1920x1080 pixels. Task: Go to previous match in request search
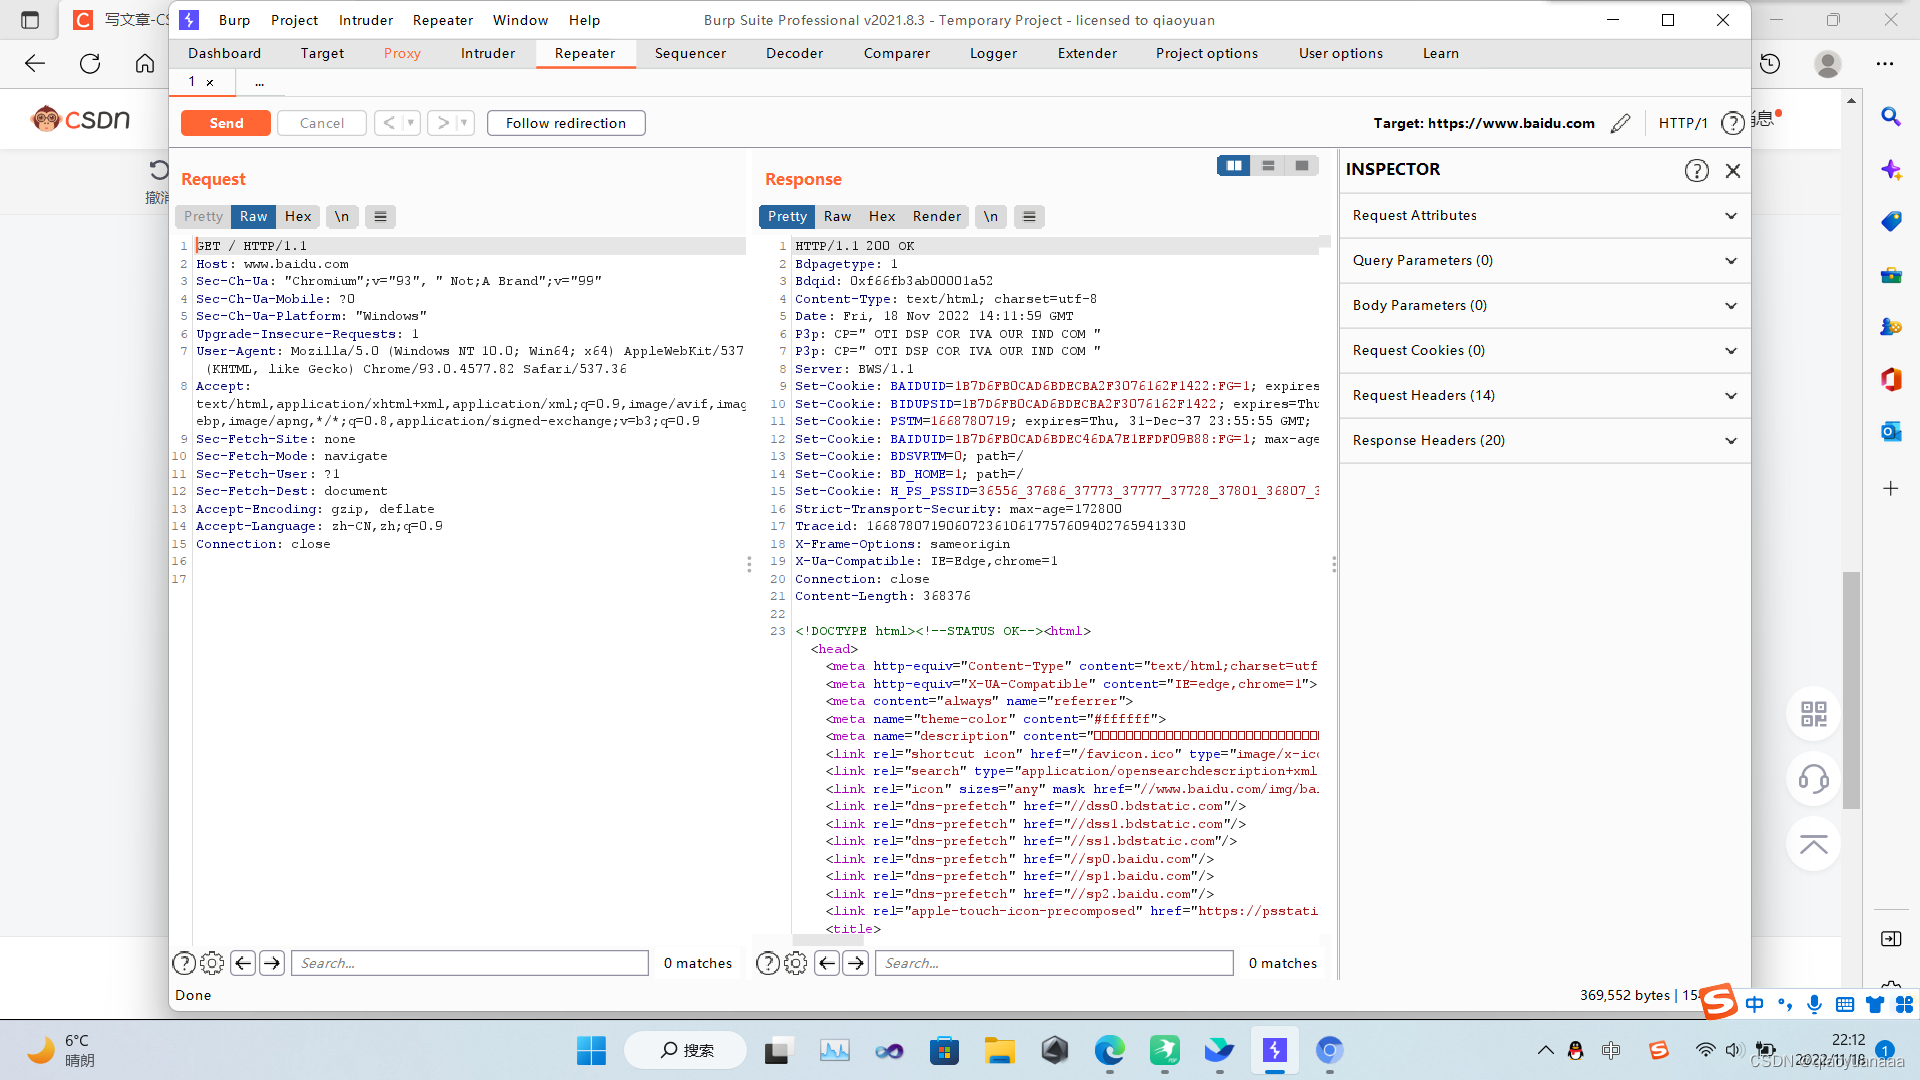pyautogui.click(x=243, y=963)
